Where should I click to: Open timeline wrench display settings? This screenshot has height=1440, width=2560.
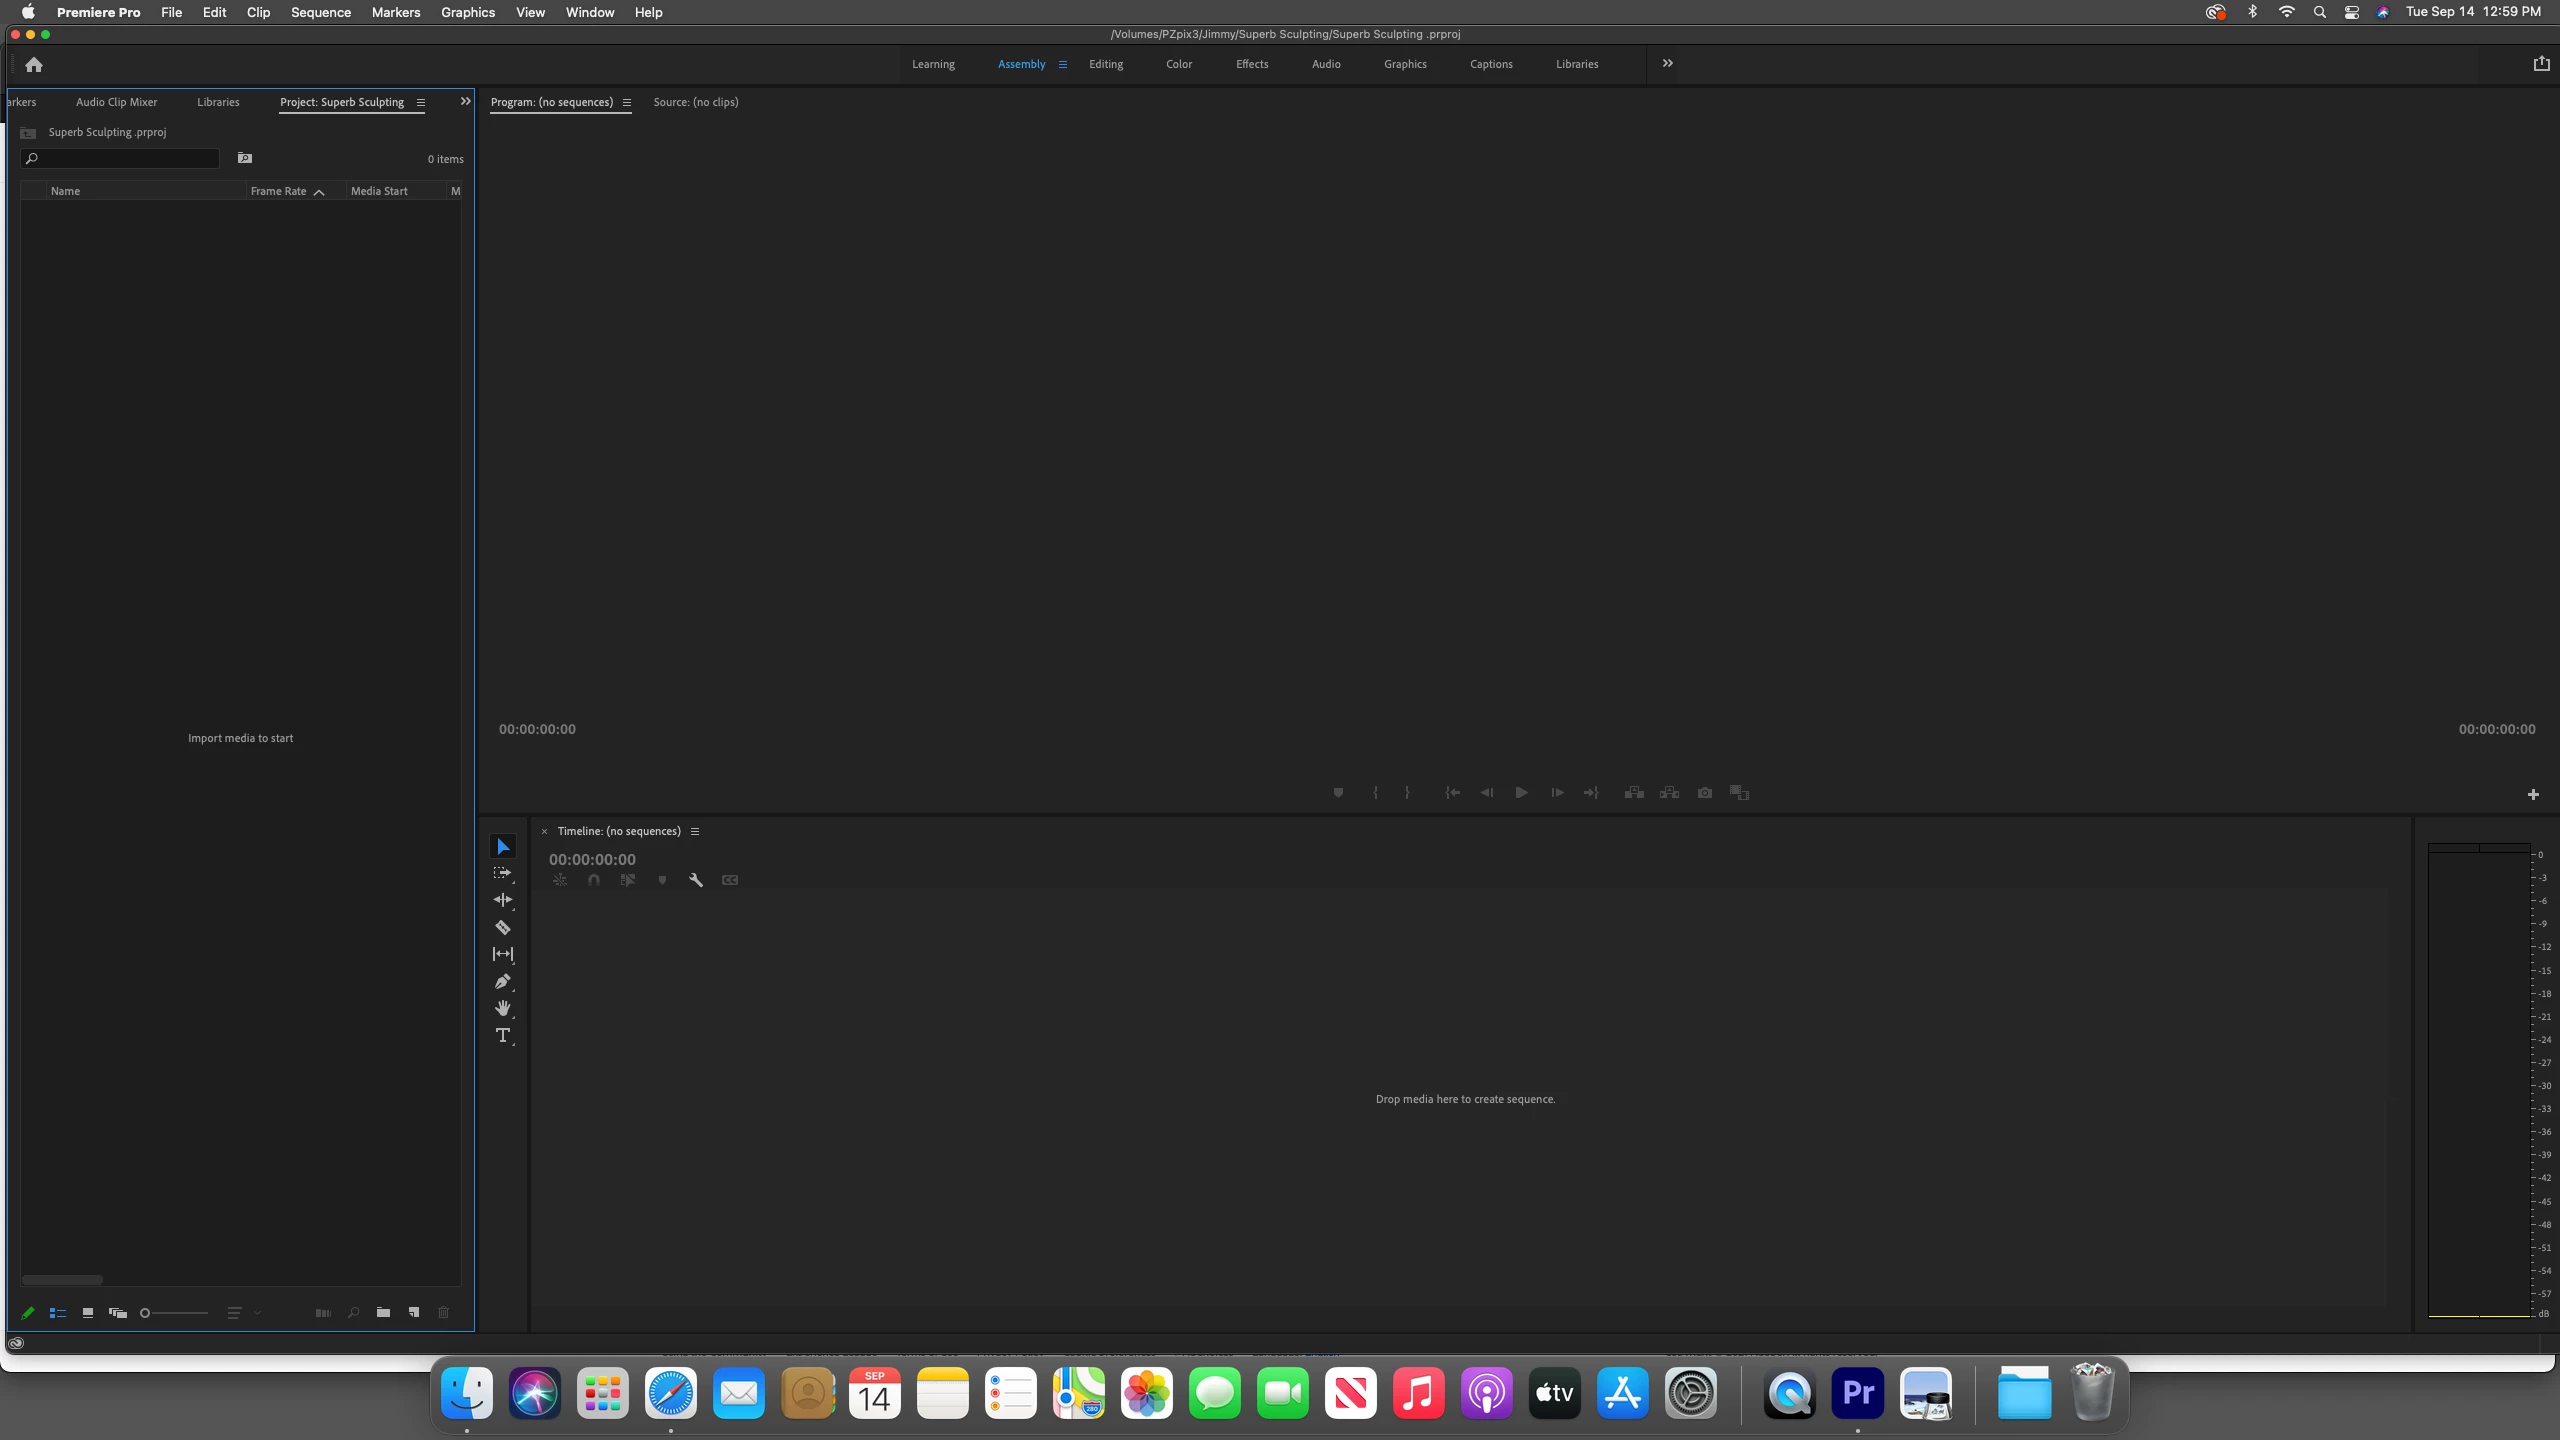696,880
